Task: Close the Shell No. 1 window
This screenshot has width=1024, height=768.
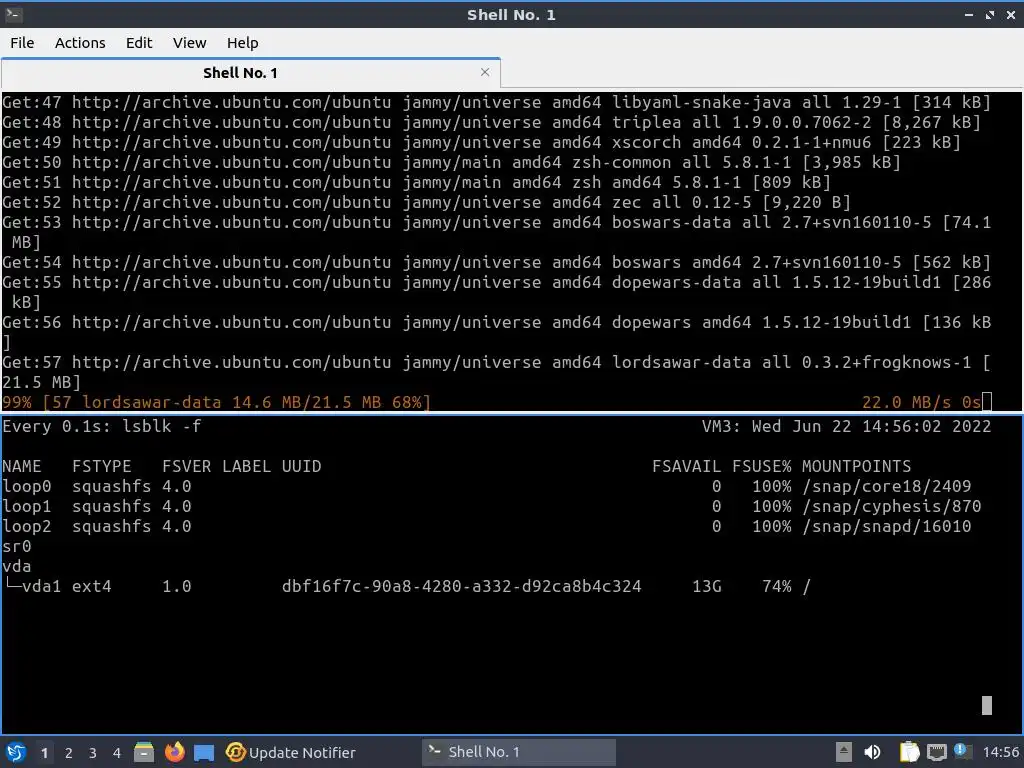Action: pos(1010,14)
